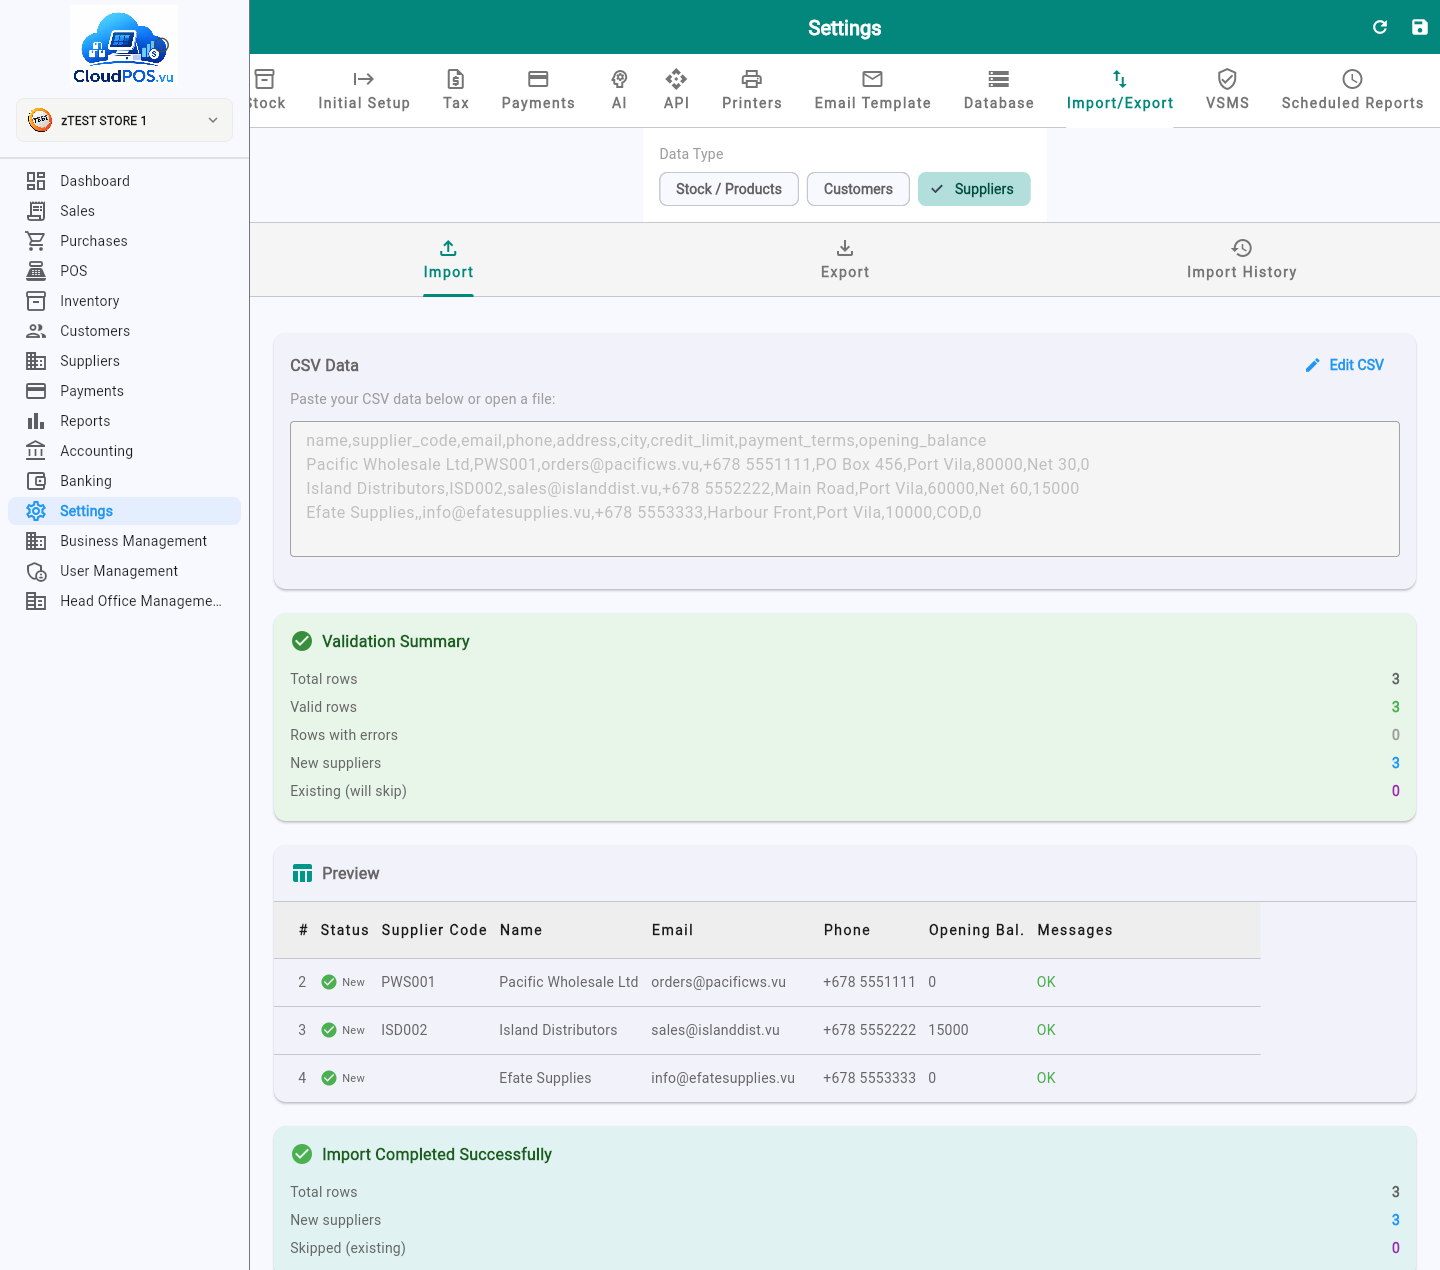The height and width of the screenshot is (1270, 1440).
Task: Select the Stock / Products data type
Action: 729,189
